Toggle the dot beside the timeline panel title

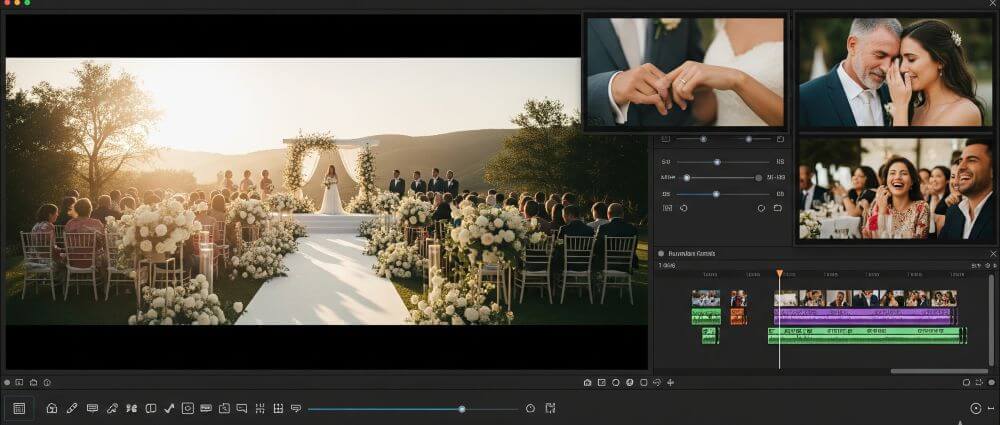(661, 254)
